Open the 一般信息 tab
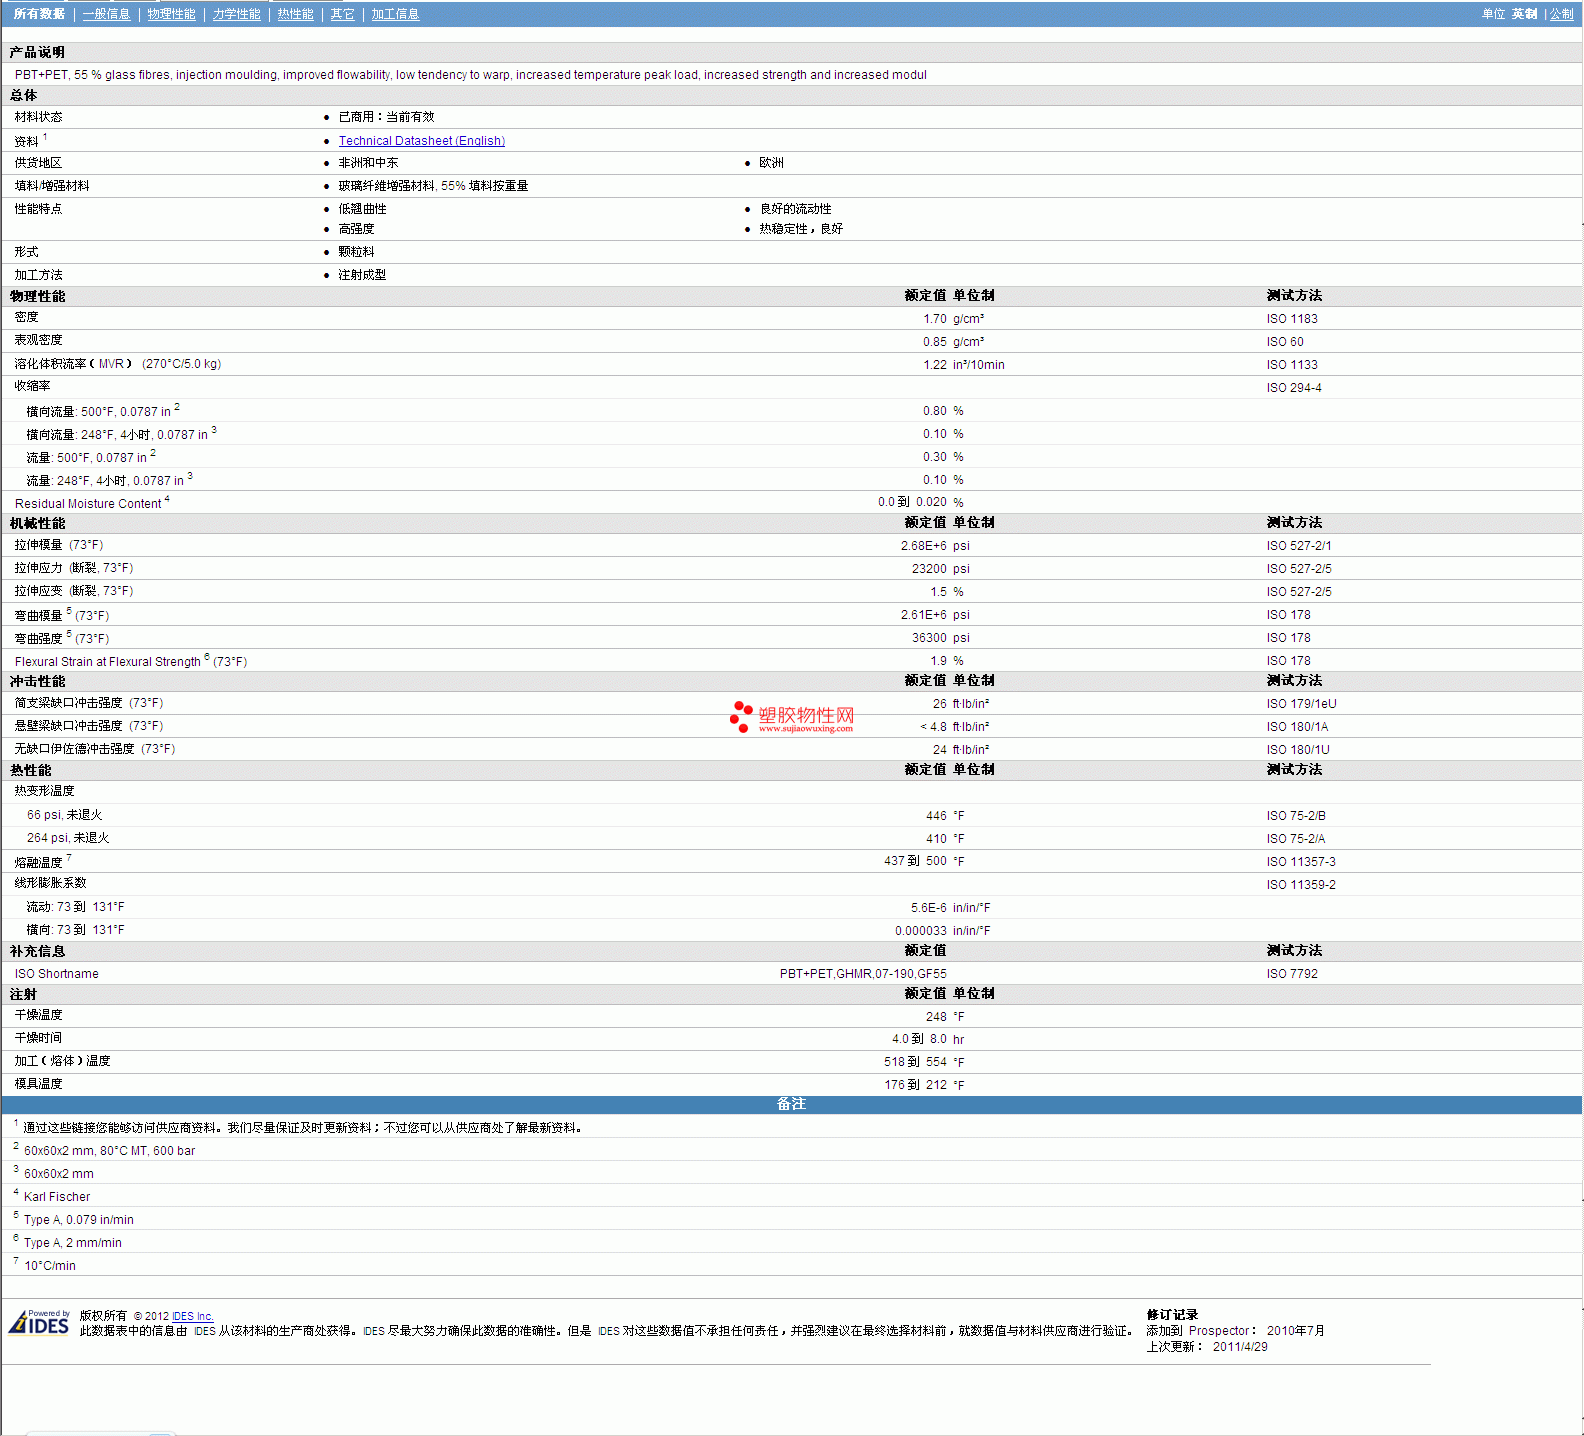Image resolution: width=1584 pixels, height=1436 pixels. click(106, 14)
